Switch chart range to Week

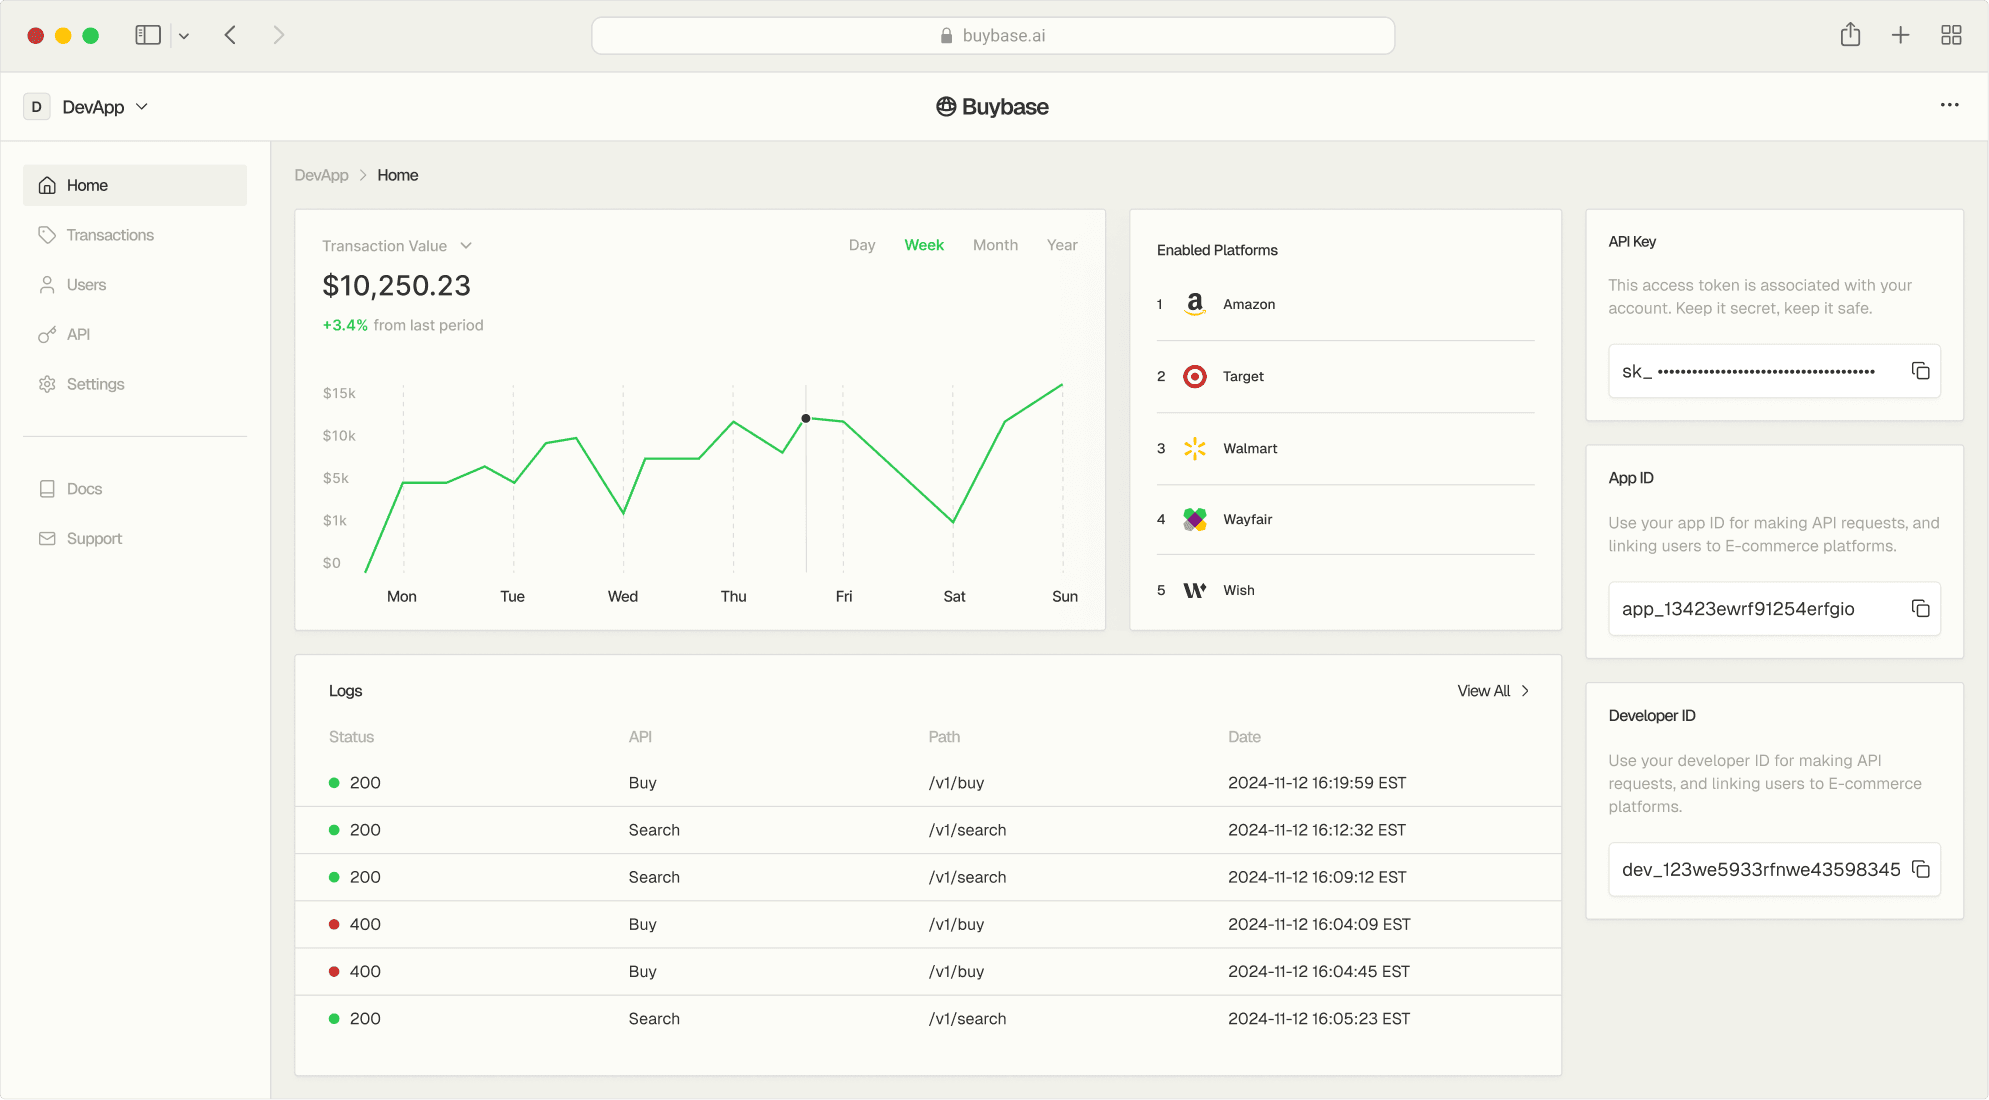coord(924,245)
